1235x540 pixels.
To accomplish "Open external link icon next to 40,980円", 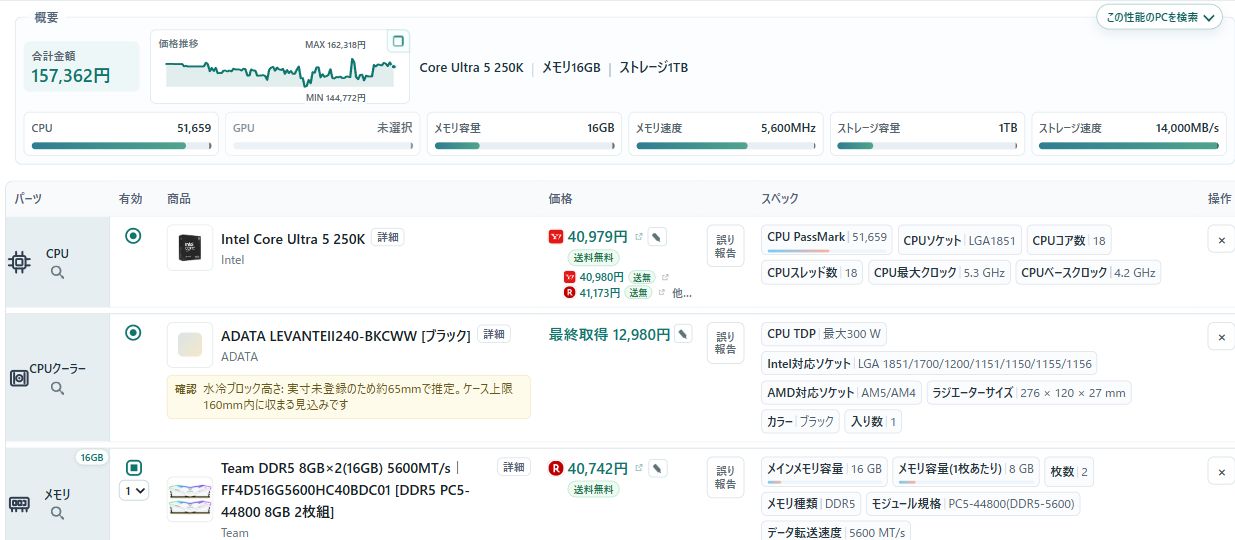I will [x=664, y=277].
